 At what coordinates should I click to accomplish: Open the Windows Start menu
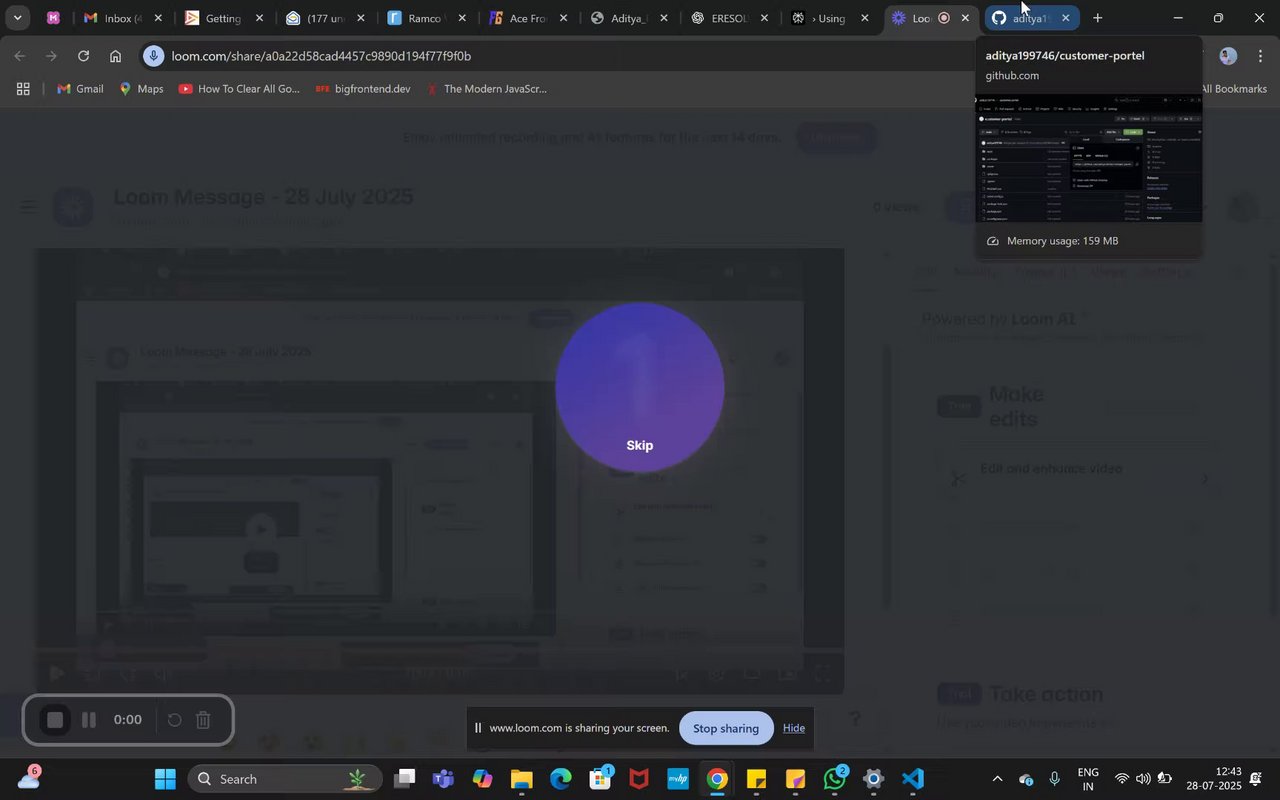165,779
